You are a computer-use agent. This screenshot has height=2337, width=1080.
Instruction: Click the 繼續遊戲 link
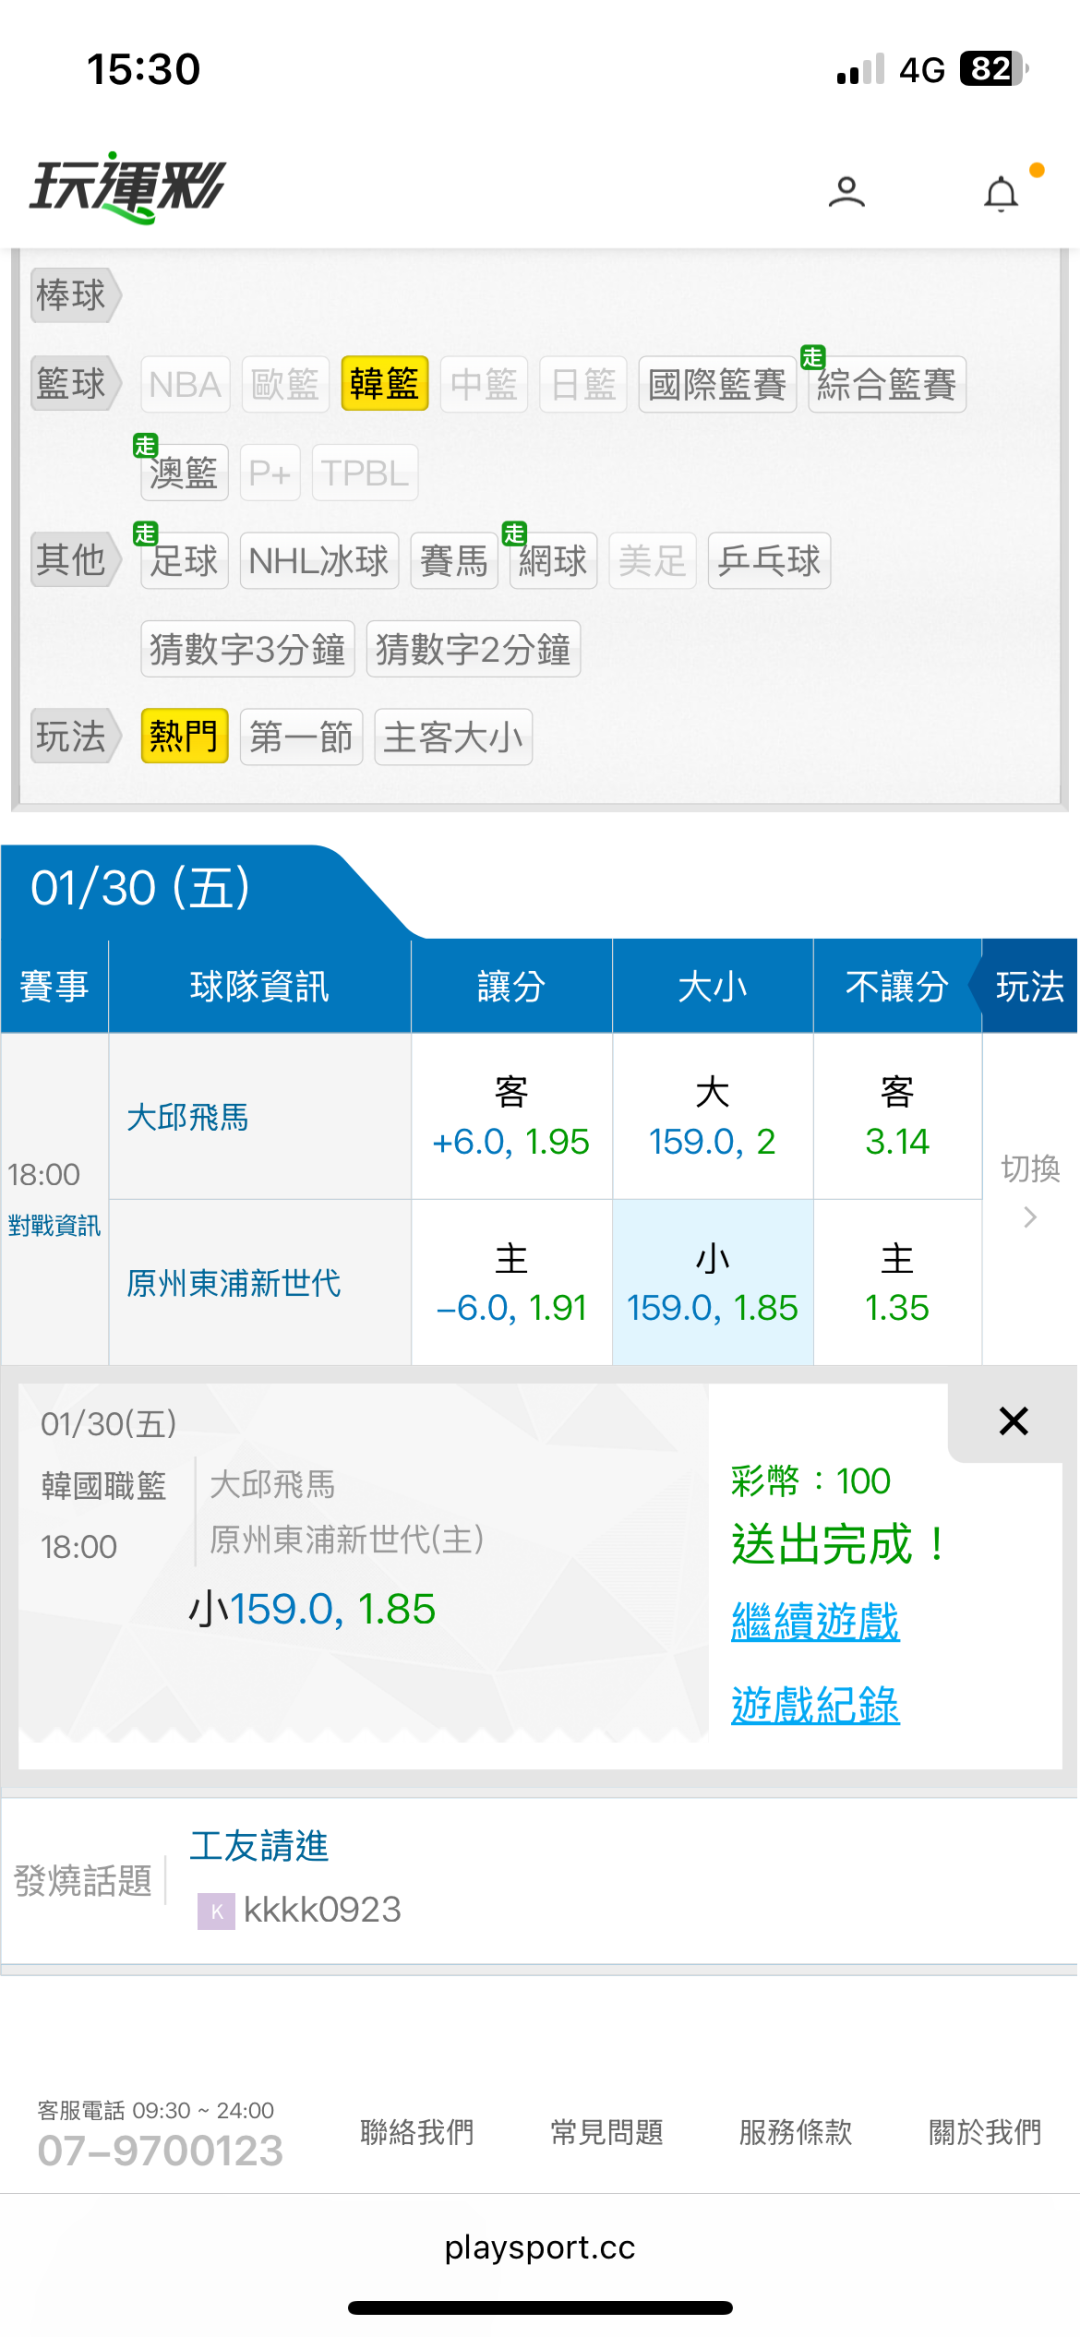(x=815, y=1621)
